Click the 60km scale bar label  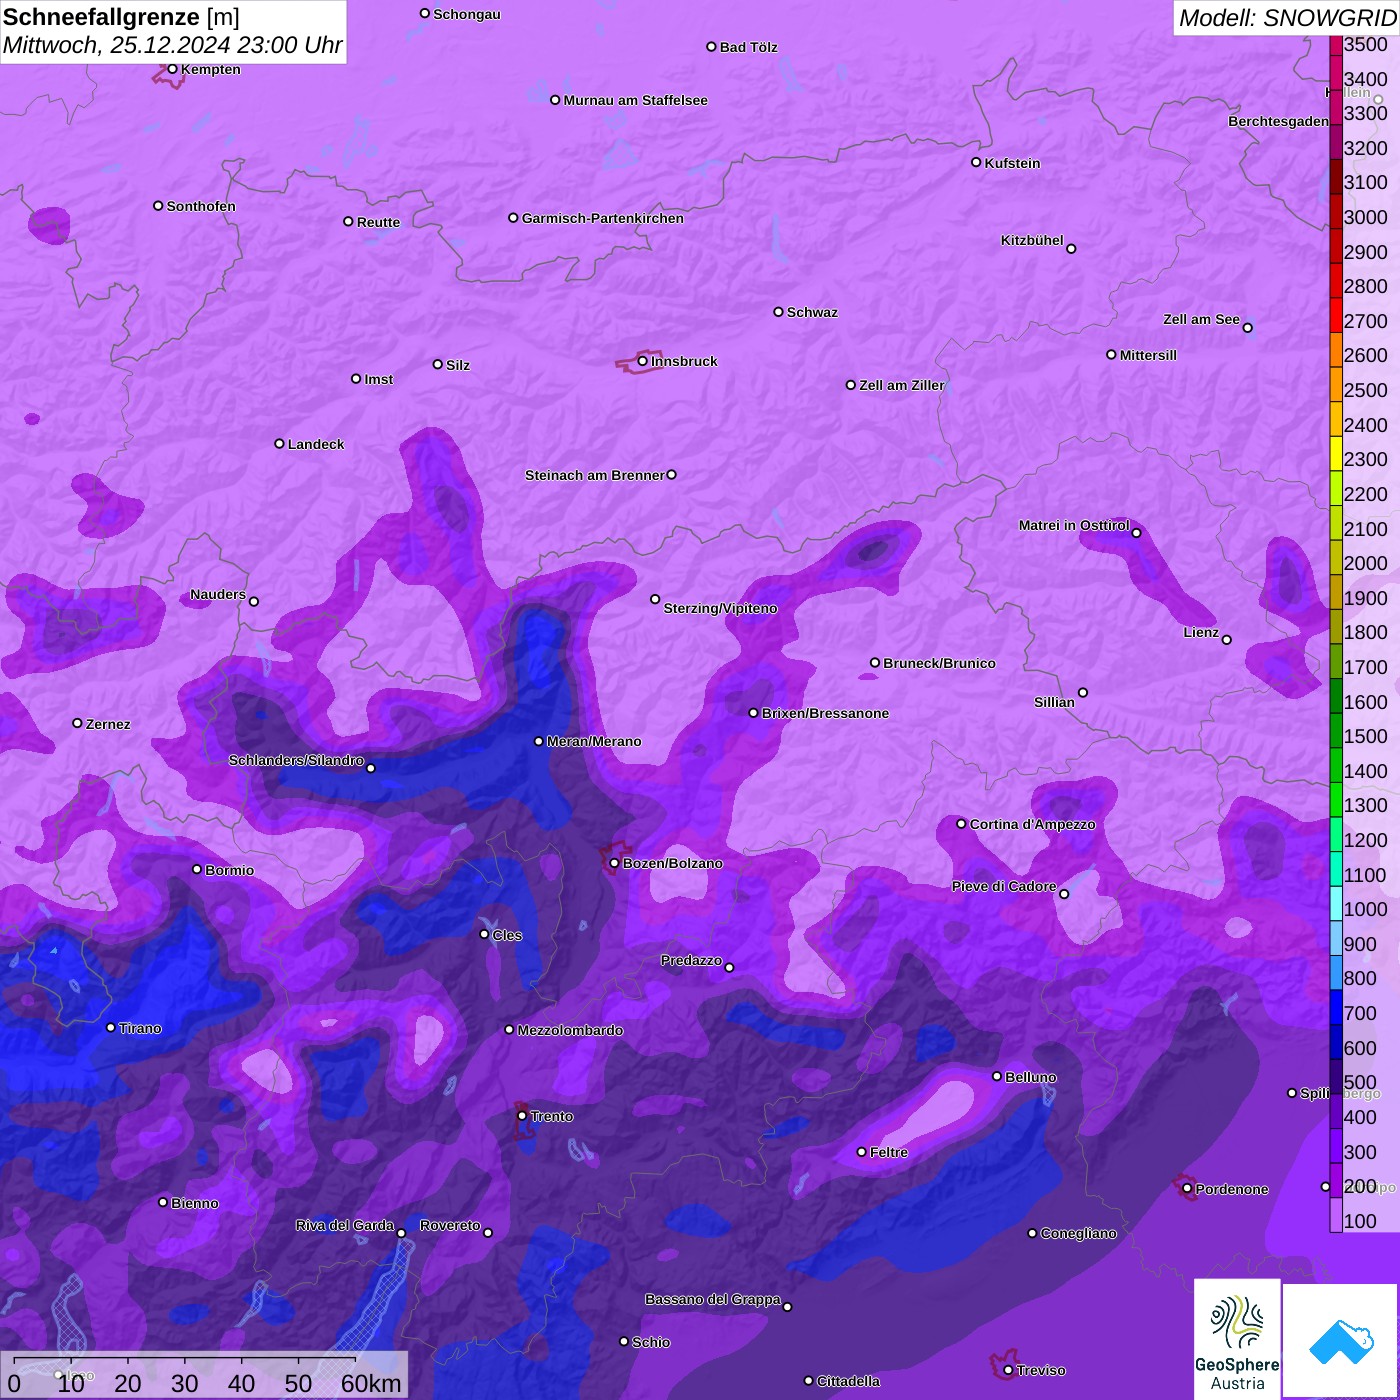point(371,1383)
